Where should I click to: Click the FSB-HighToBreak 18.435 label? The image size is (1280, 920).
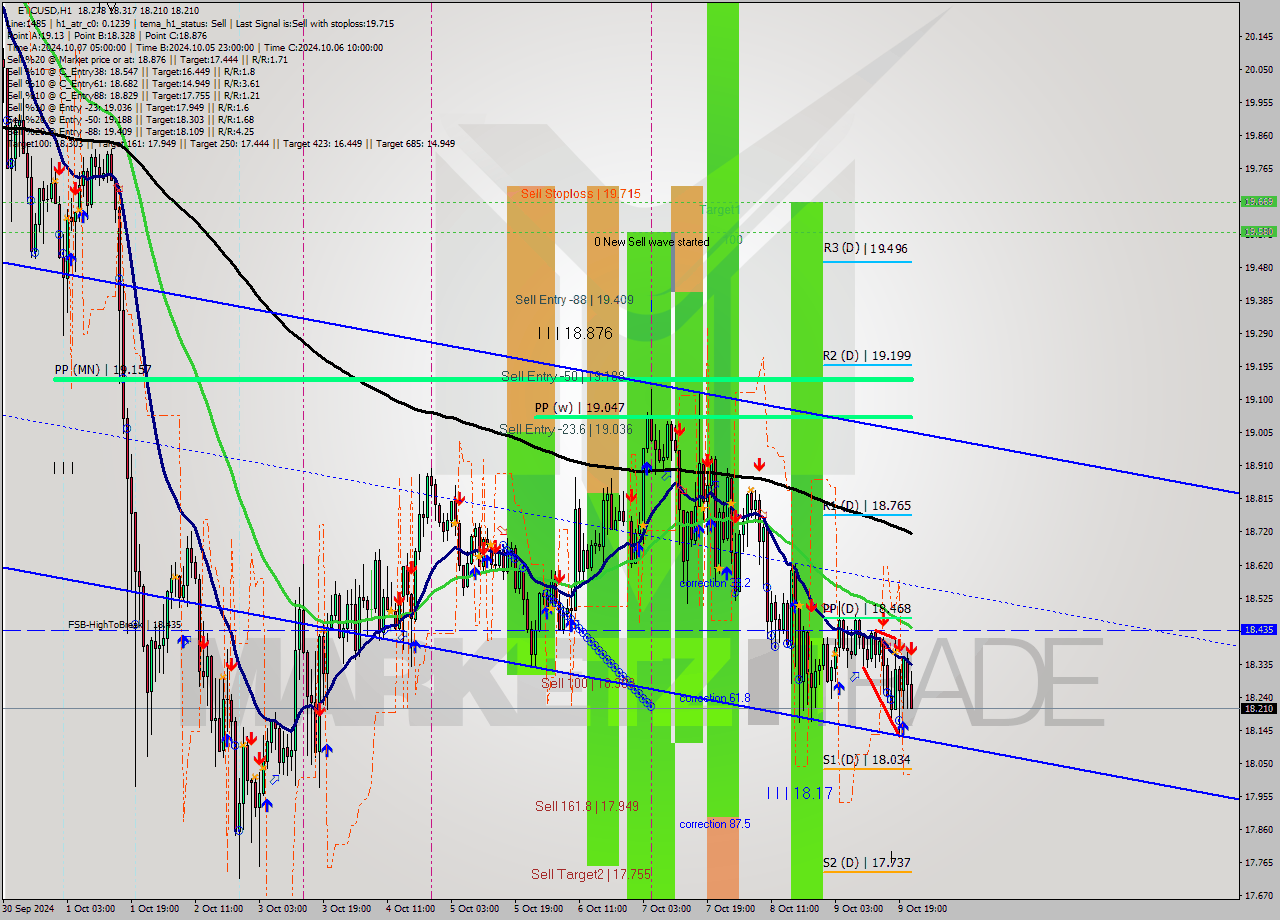point(124,624)
